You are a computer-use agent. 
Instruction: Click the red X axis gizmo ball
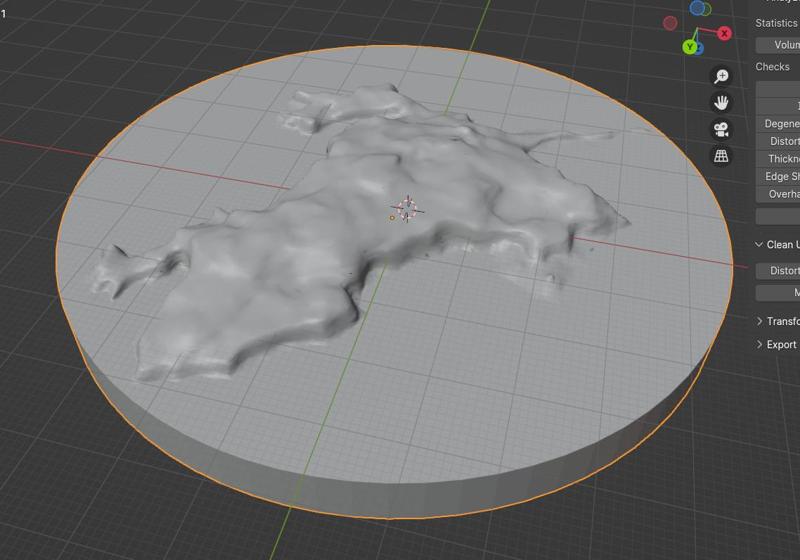tap(724, 34)
